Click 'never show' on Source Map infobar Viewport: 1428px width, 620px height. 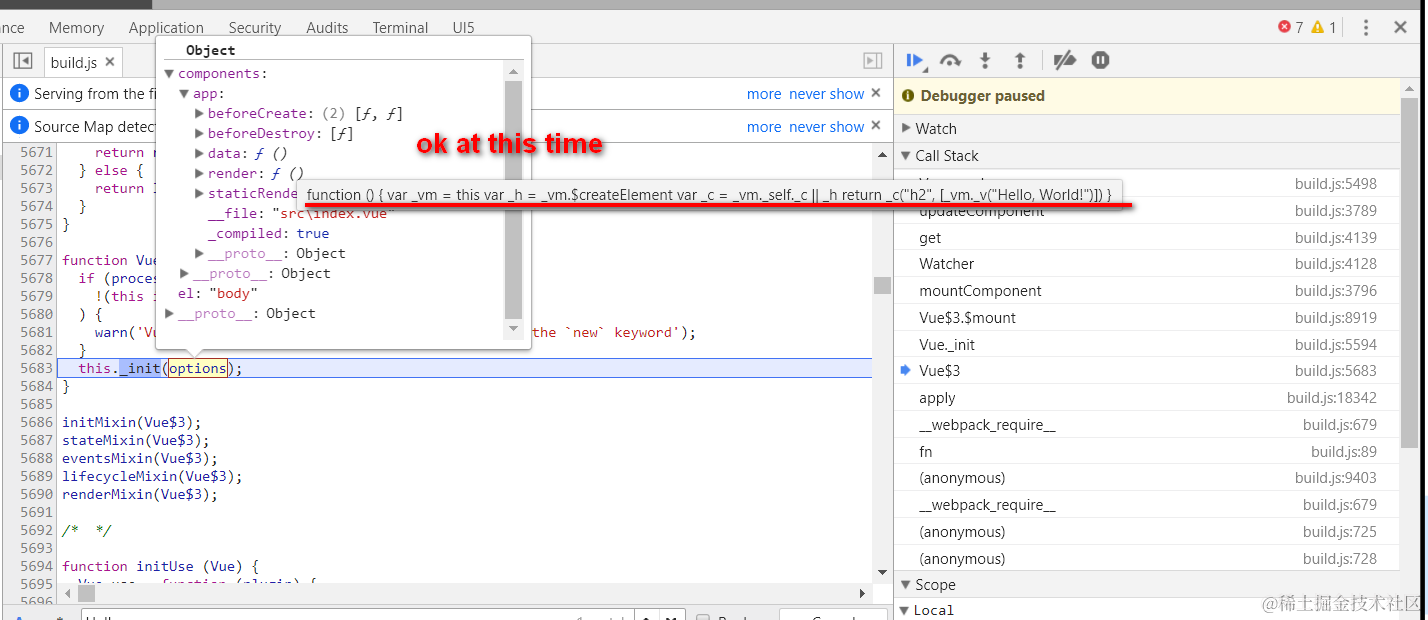(x=827, y=127)
